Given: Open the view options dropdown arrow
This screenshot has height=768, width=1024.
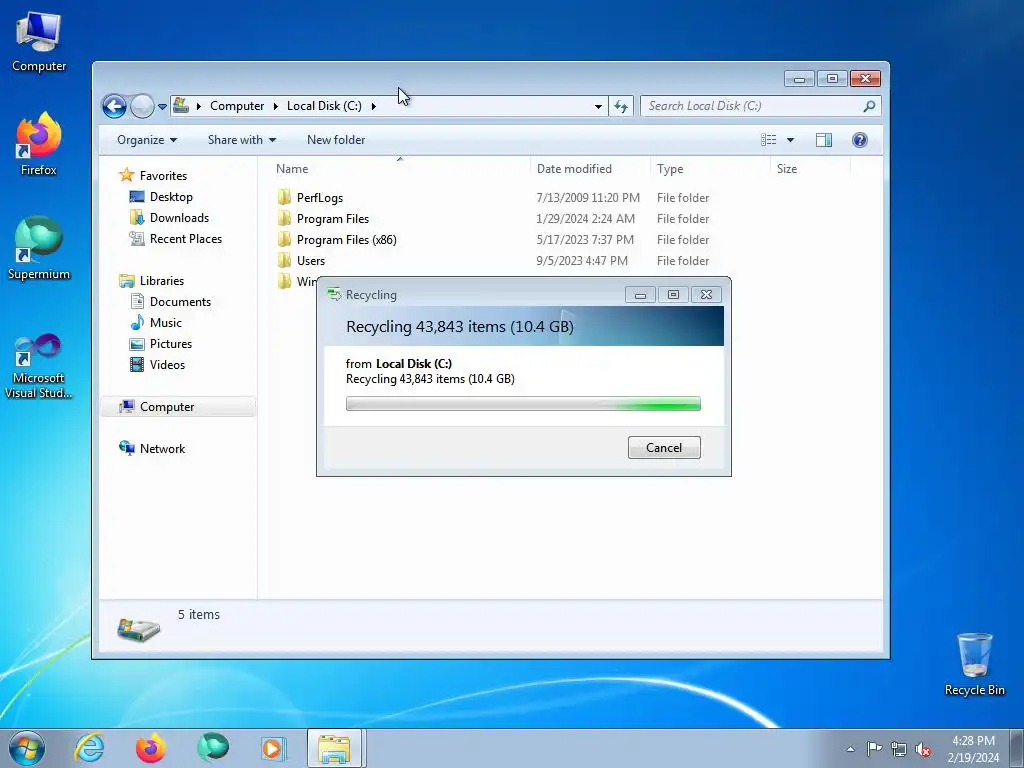Looking at the screenshot, I should pyautogui.click(x=790, y=140).
